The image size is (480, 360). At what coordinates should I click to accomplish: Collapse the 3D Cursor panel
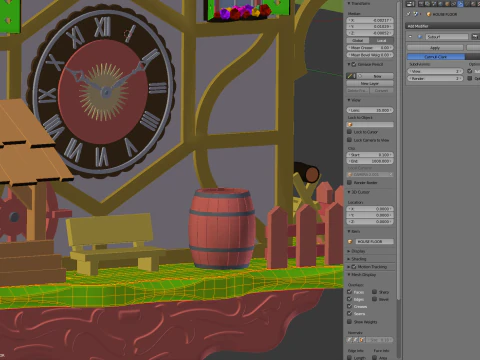[349, 192]
